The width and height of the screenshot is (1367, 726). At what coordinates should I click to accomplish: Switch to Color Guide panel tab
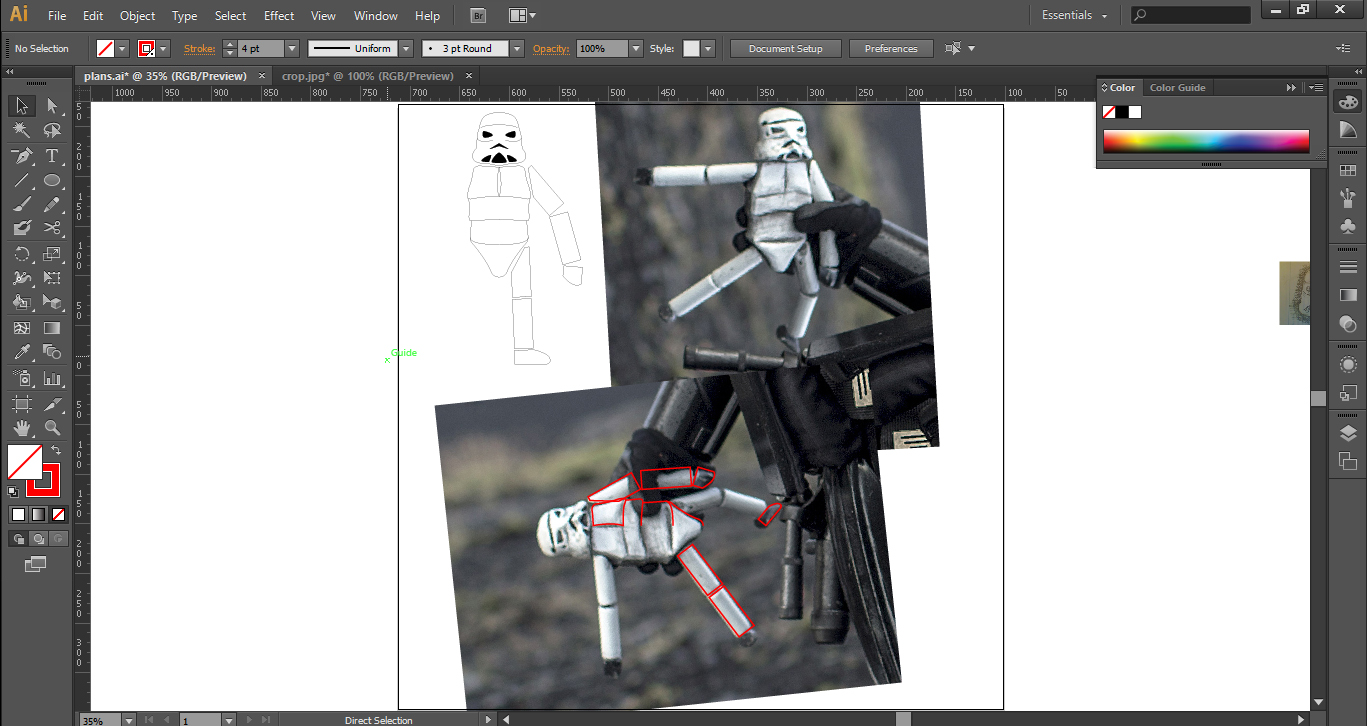click(1178, 87)
